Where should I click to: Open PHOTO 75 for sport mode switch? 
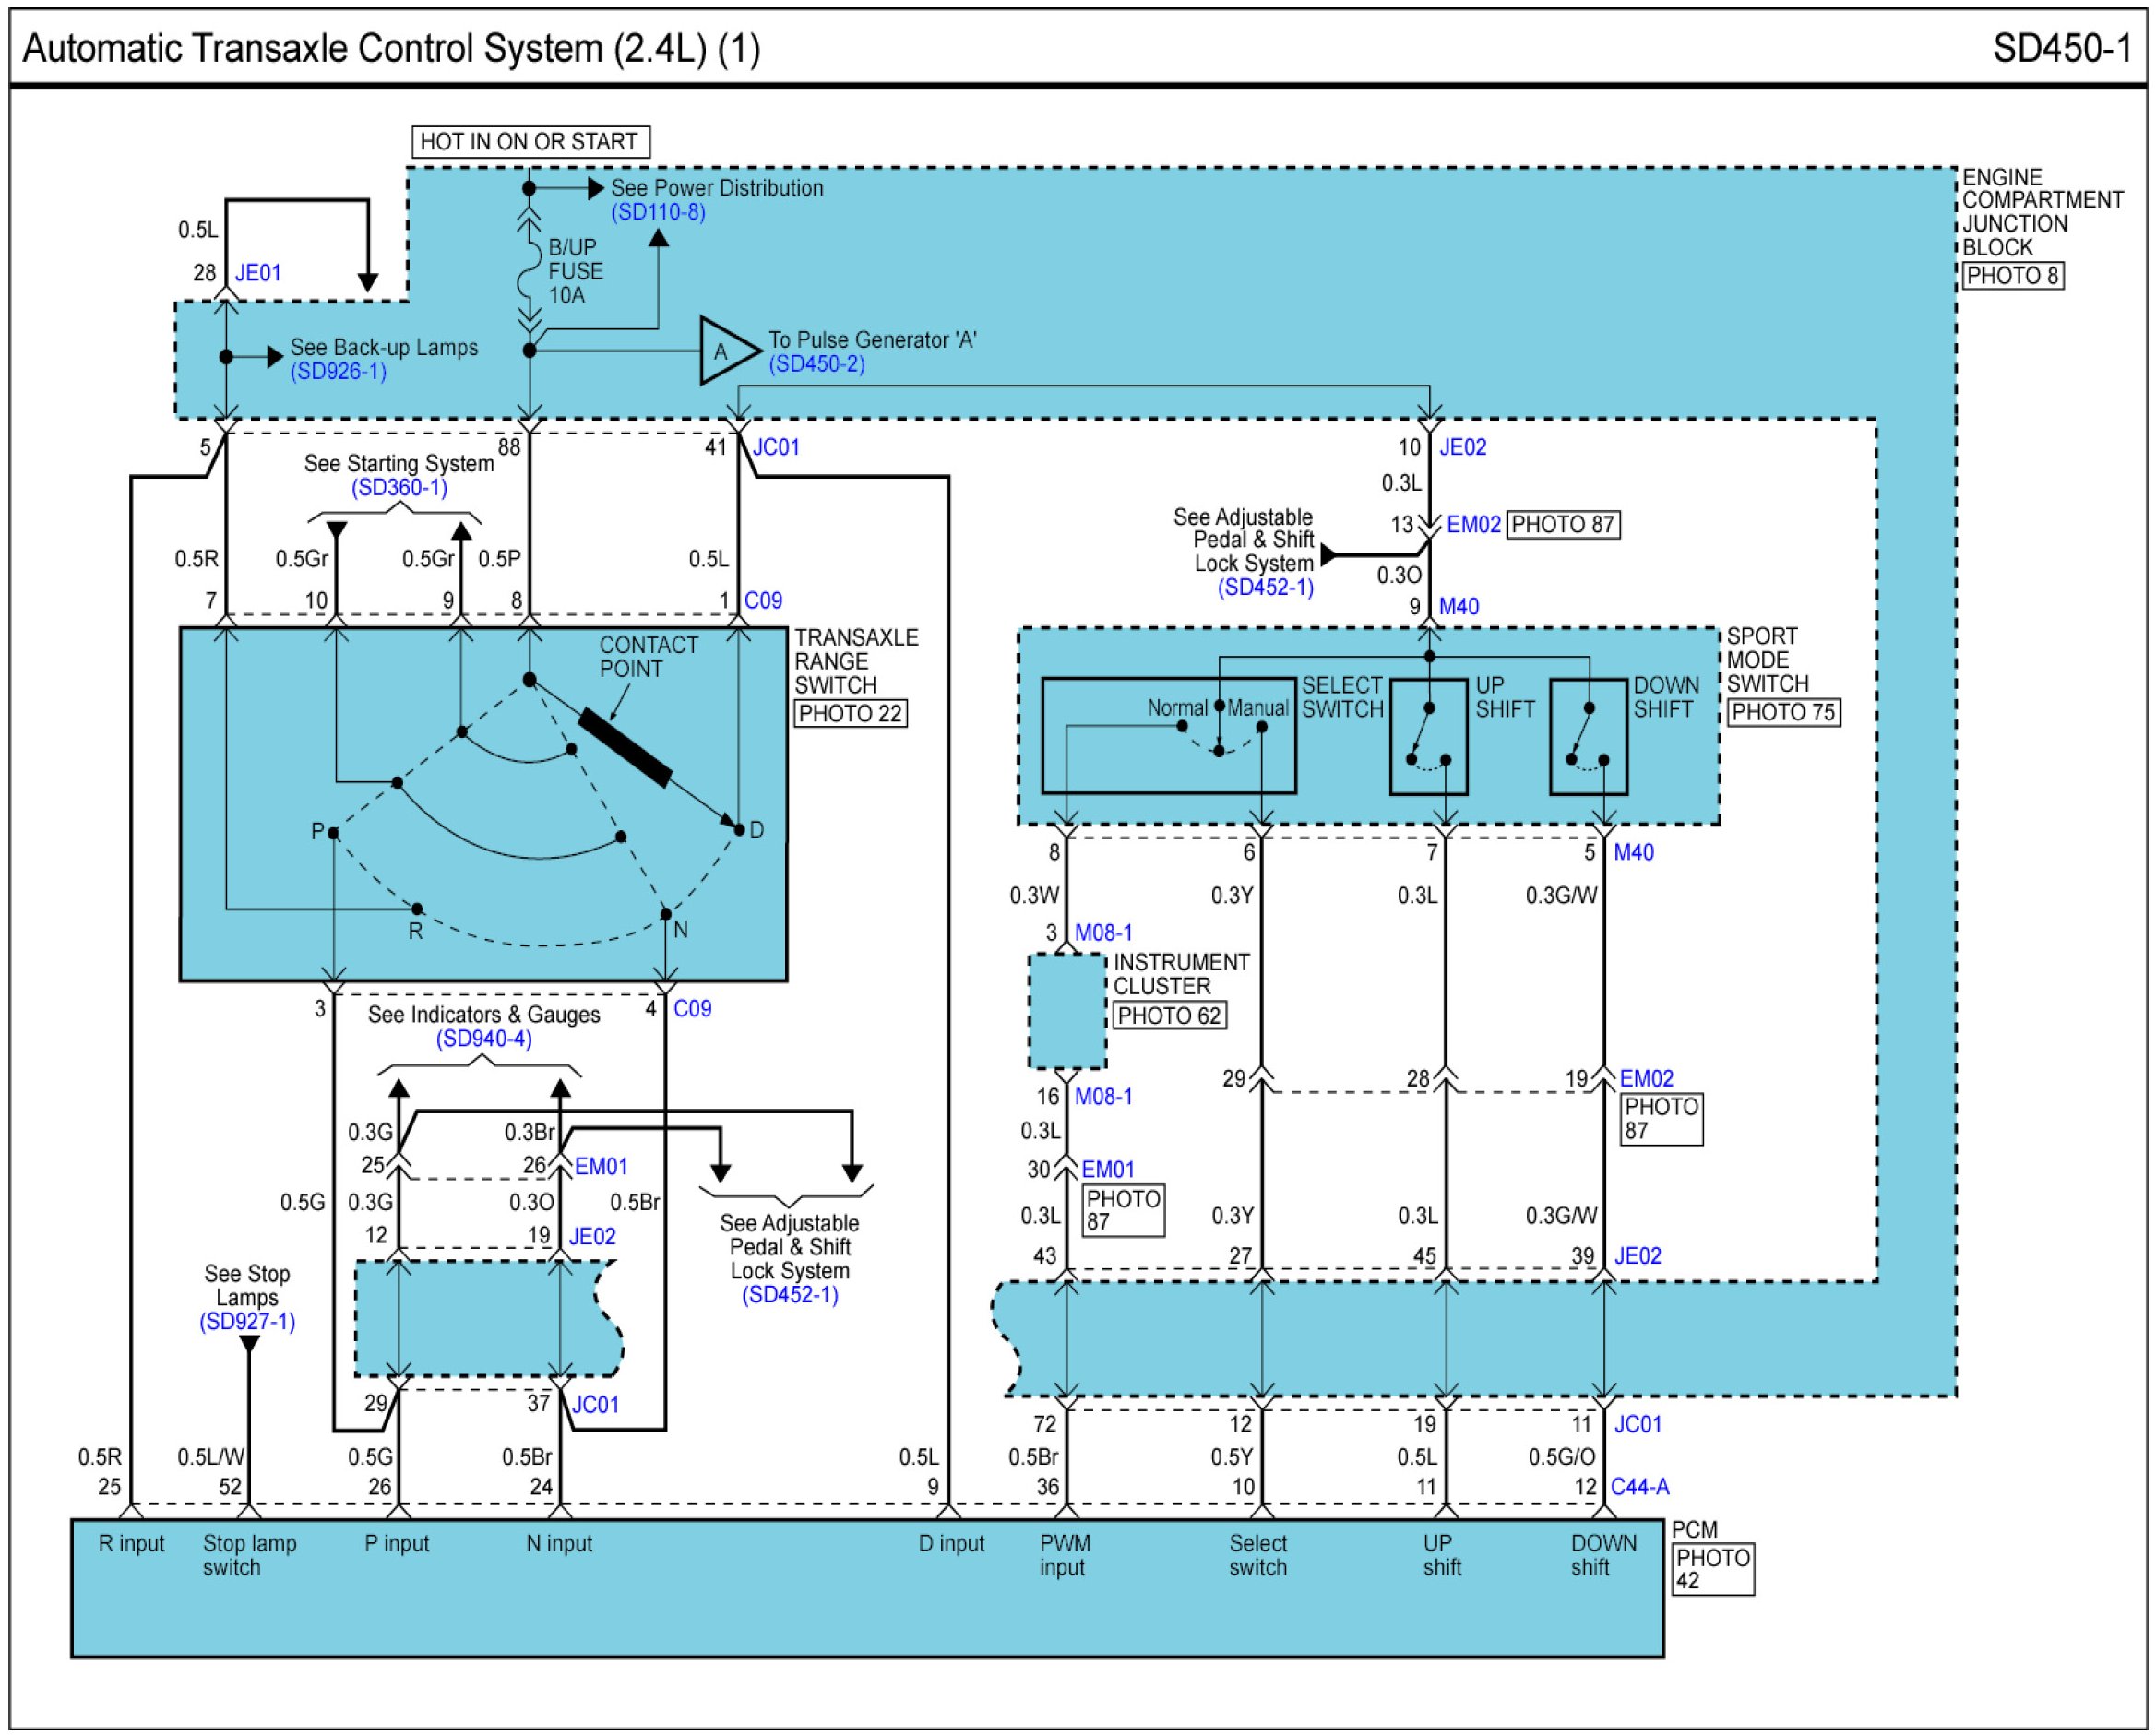click(1783, 712)
